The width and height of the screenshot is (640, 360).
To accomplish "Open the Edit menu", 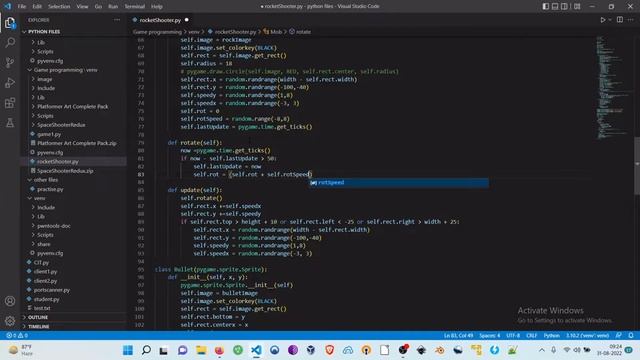I will tap(37, 7).
